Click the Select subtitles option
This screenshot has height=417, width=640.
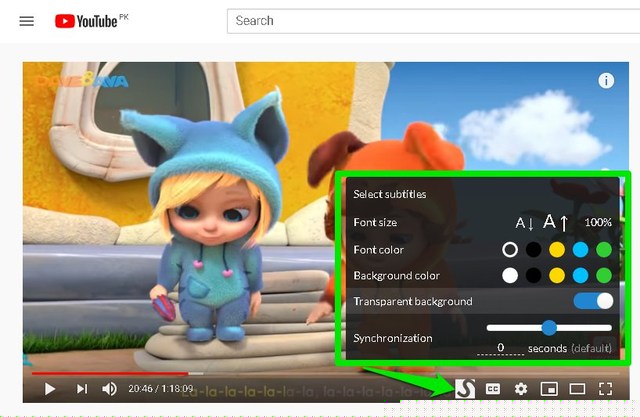[390, 194]
